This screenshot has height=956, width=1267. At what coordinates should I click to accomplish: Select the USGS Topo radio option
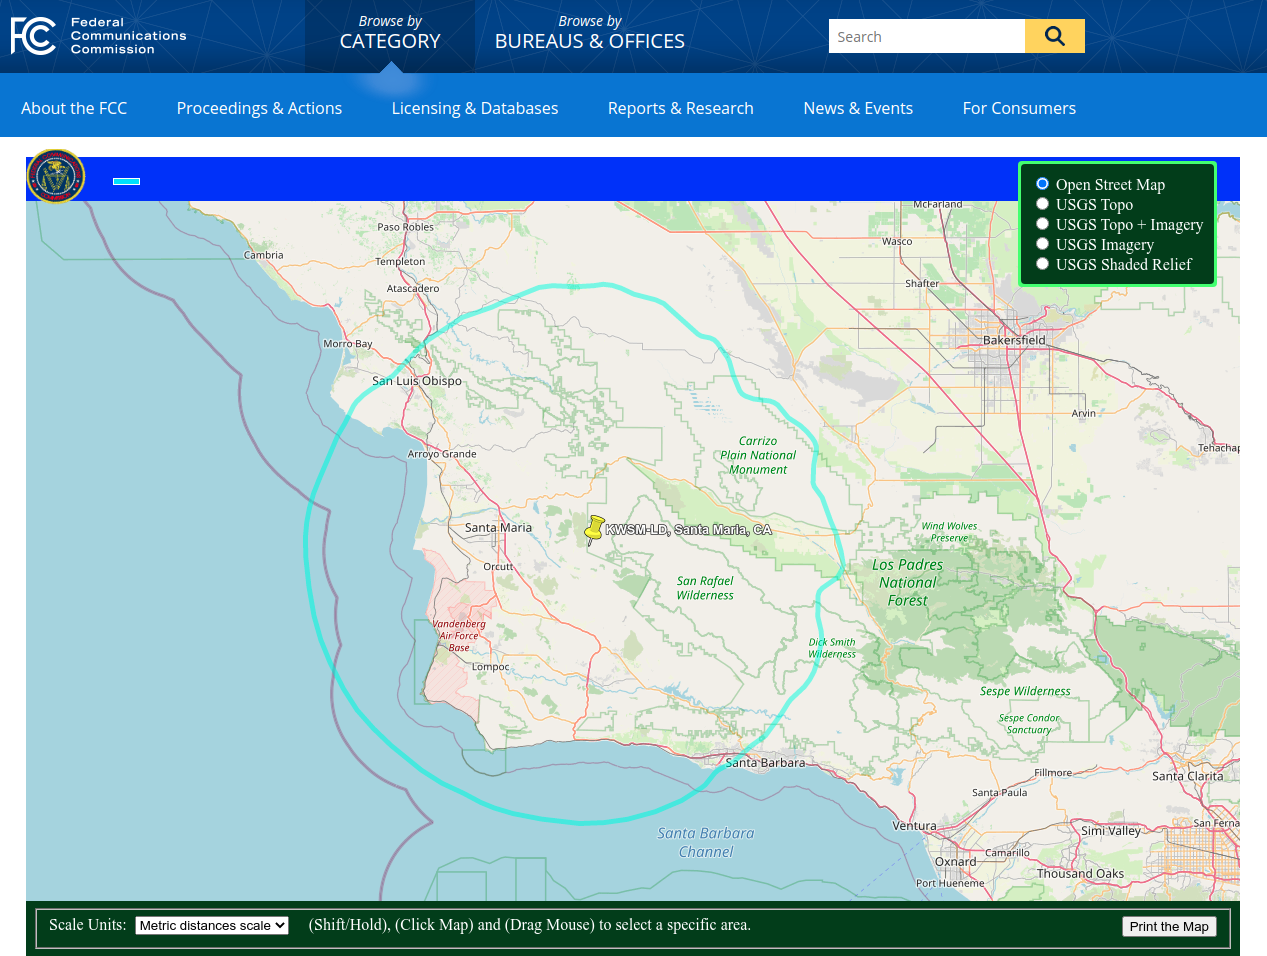[x=1042, y=204]
